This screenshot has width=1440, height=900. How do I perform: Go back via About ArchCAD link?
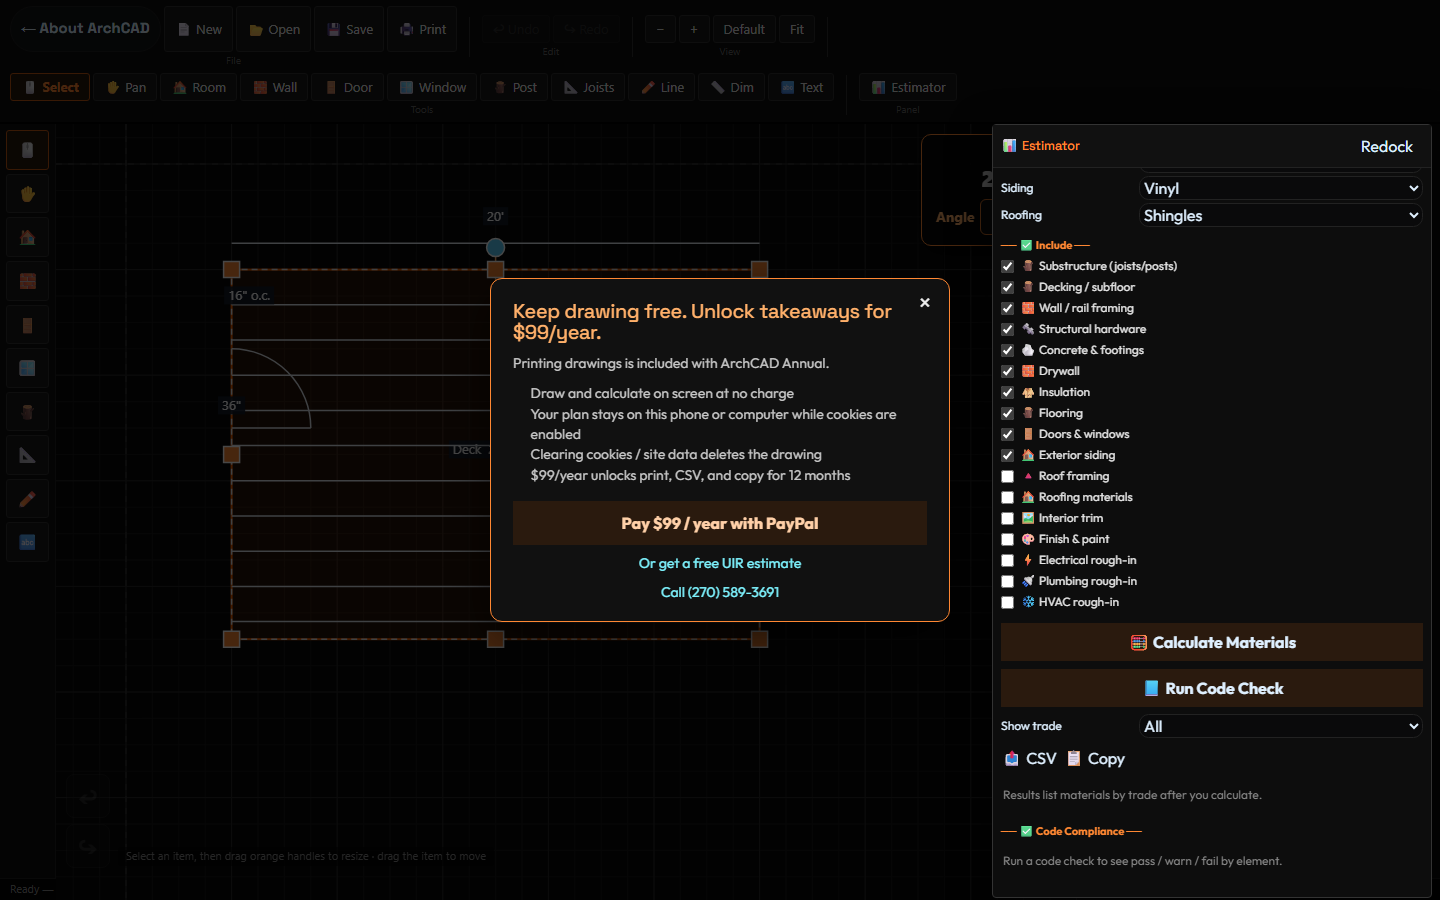coord(85,28)
